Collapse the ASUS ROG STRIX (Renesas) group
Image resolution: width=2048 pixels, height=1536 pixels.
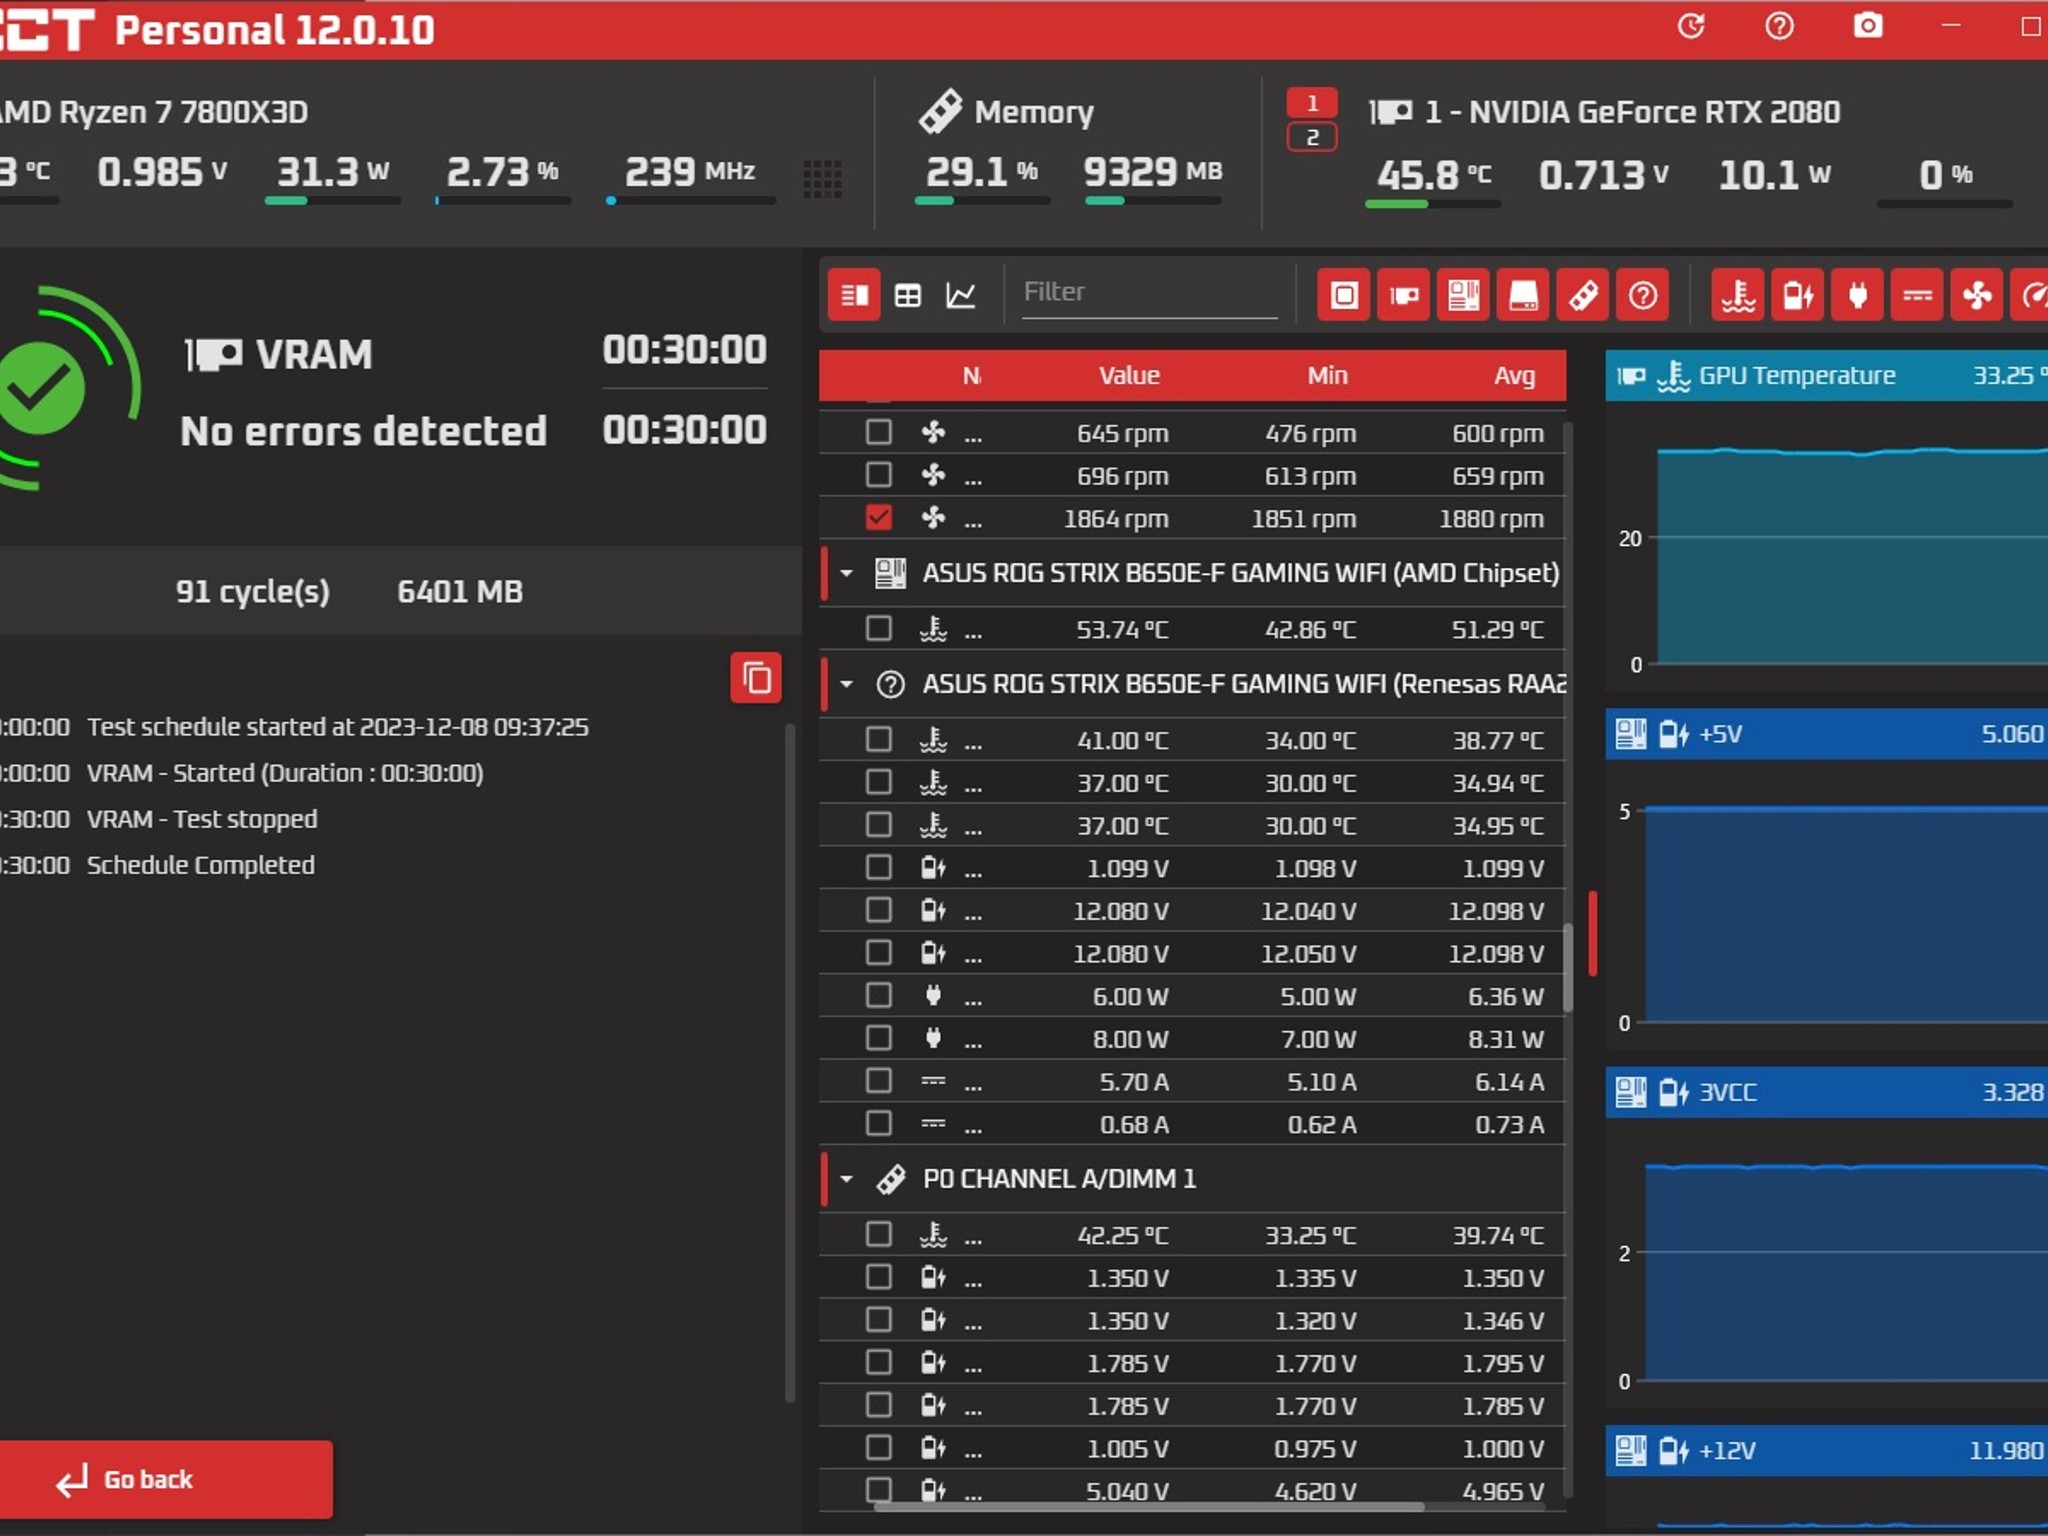coord(847,684)
